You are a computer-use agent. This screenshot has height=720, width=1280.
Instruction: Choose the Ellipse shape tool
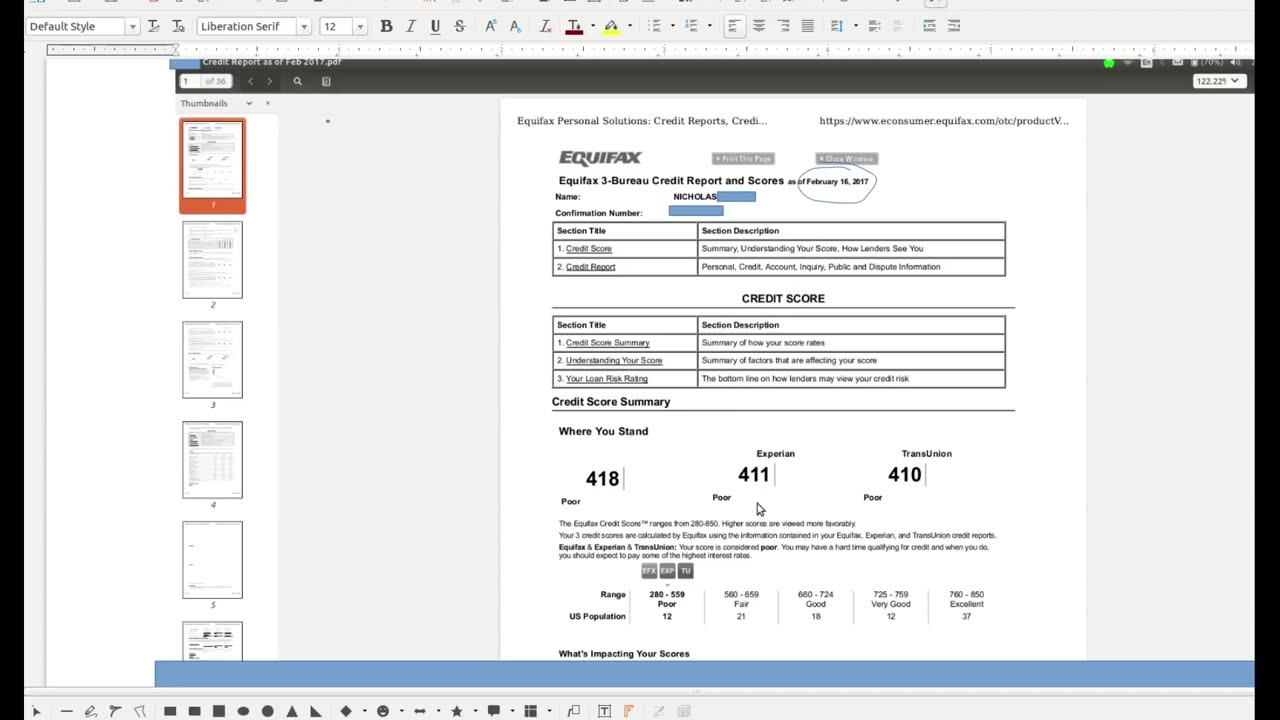(x=243, y=711)
